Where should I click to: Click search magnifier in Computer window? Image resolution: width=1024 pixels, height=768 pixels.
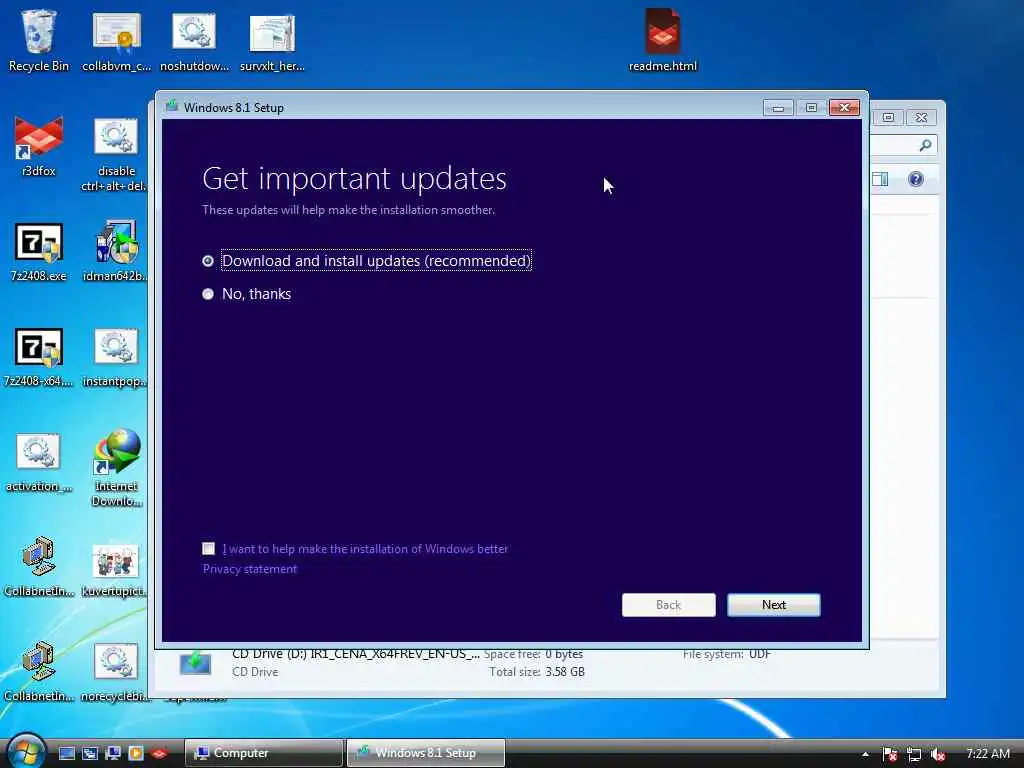click(x=925, y=145)
